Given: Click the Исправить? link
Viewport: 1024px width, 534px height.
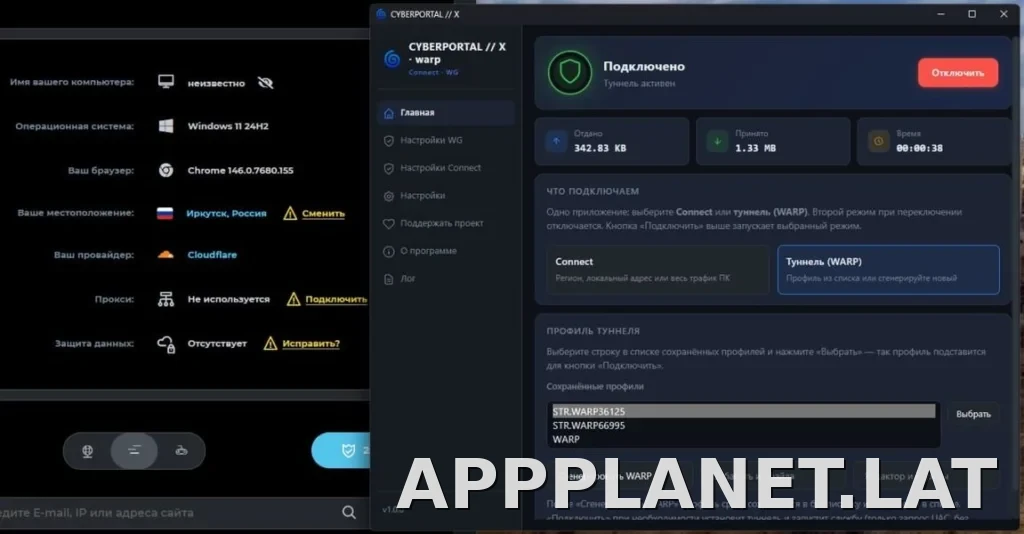Looking at the screenshot, I should [x=311, y=343].
